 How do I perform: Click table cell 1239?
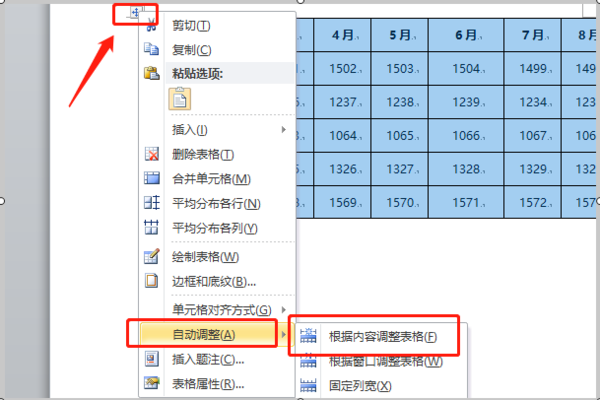click(x=466, y=102)
